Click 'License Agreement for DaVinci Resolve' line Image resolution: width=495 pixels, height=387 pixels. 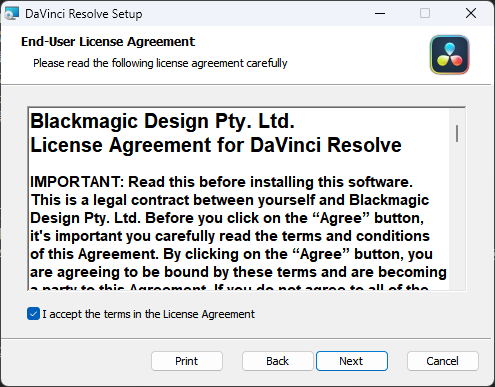click(x=216, y=145)
